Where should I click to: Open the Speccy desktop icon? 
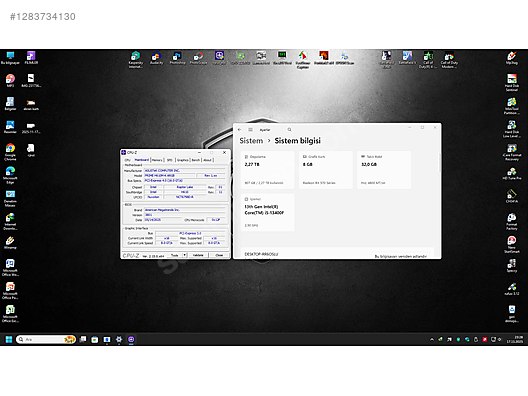512,266
